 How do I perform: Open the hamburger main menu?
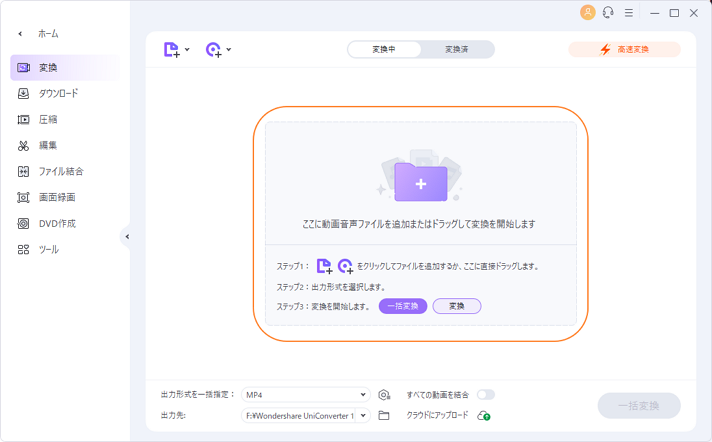pyautogui.click(x=628, y=13)
